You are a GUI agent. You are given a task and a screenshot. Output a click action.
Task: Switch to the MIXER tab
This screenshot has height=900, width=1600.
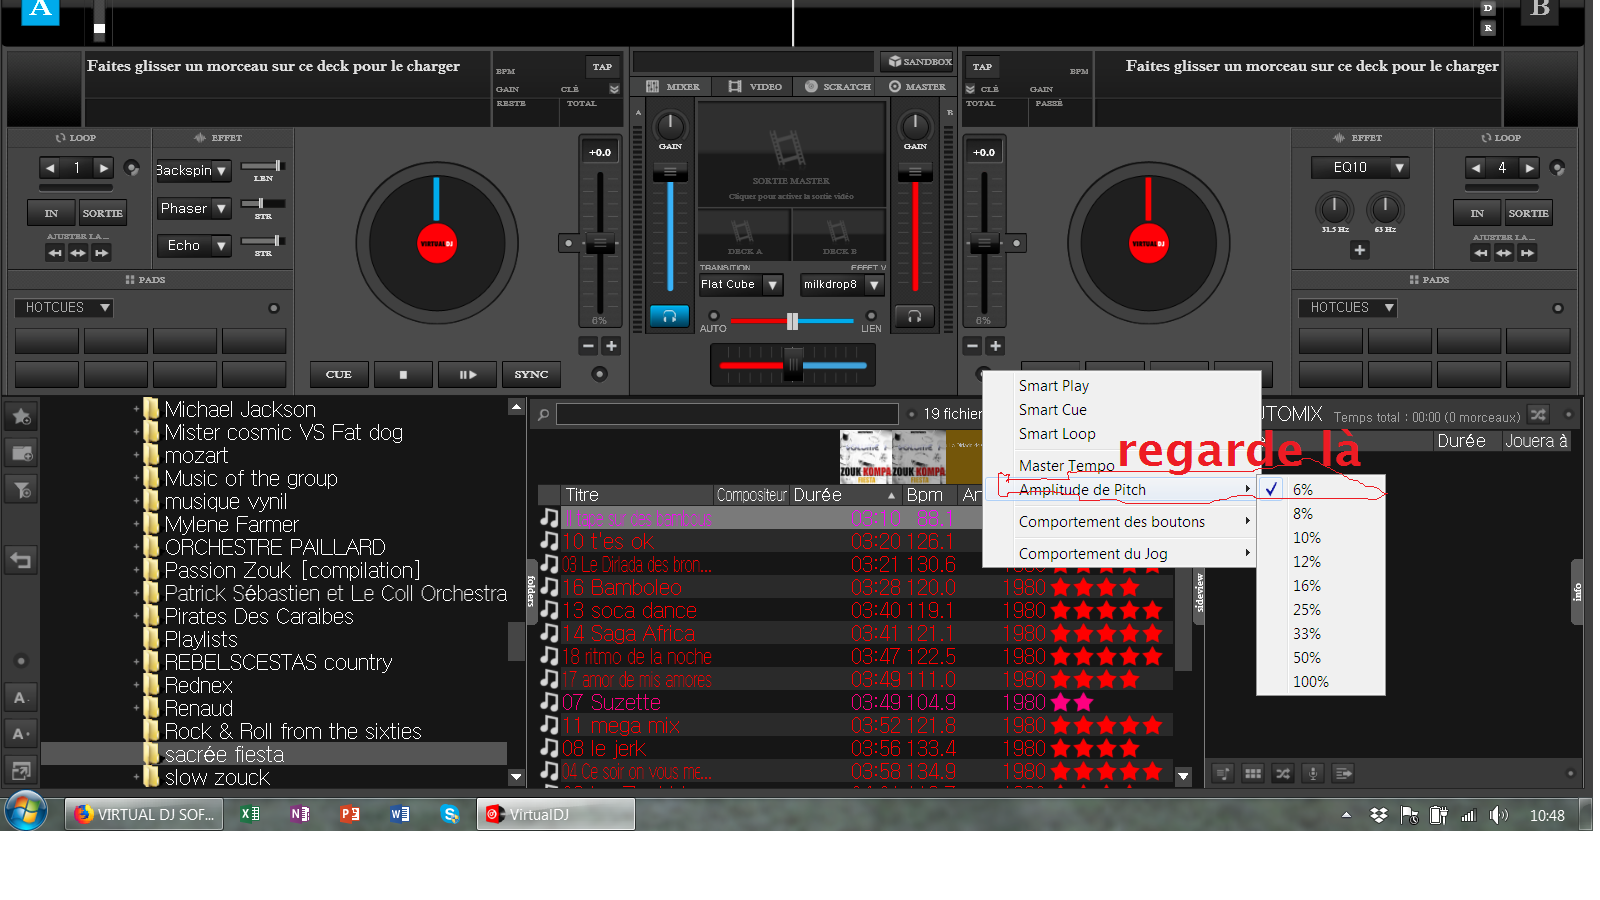click(x=673, y=86)
